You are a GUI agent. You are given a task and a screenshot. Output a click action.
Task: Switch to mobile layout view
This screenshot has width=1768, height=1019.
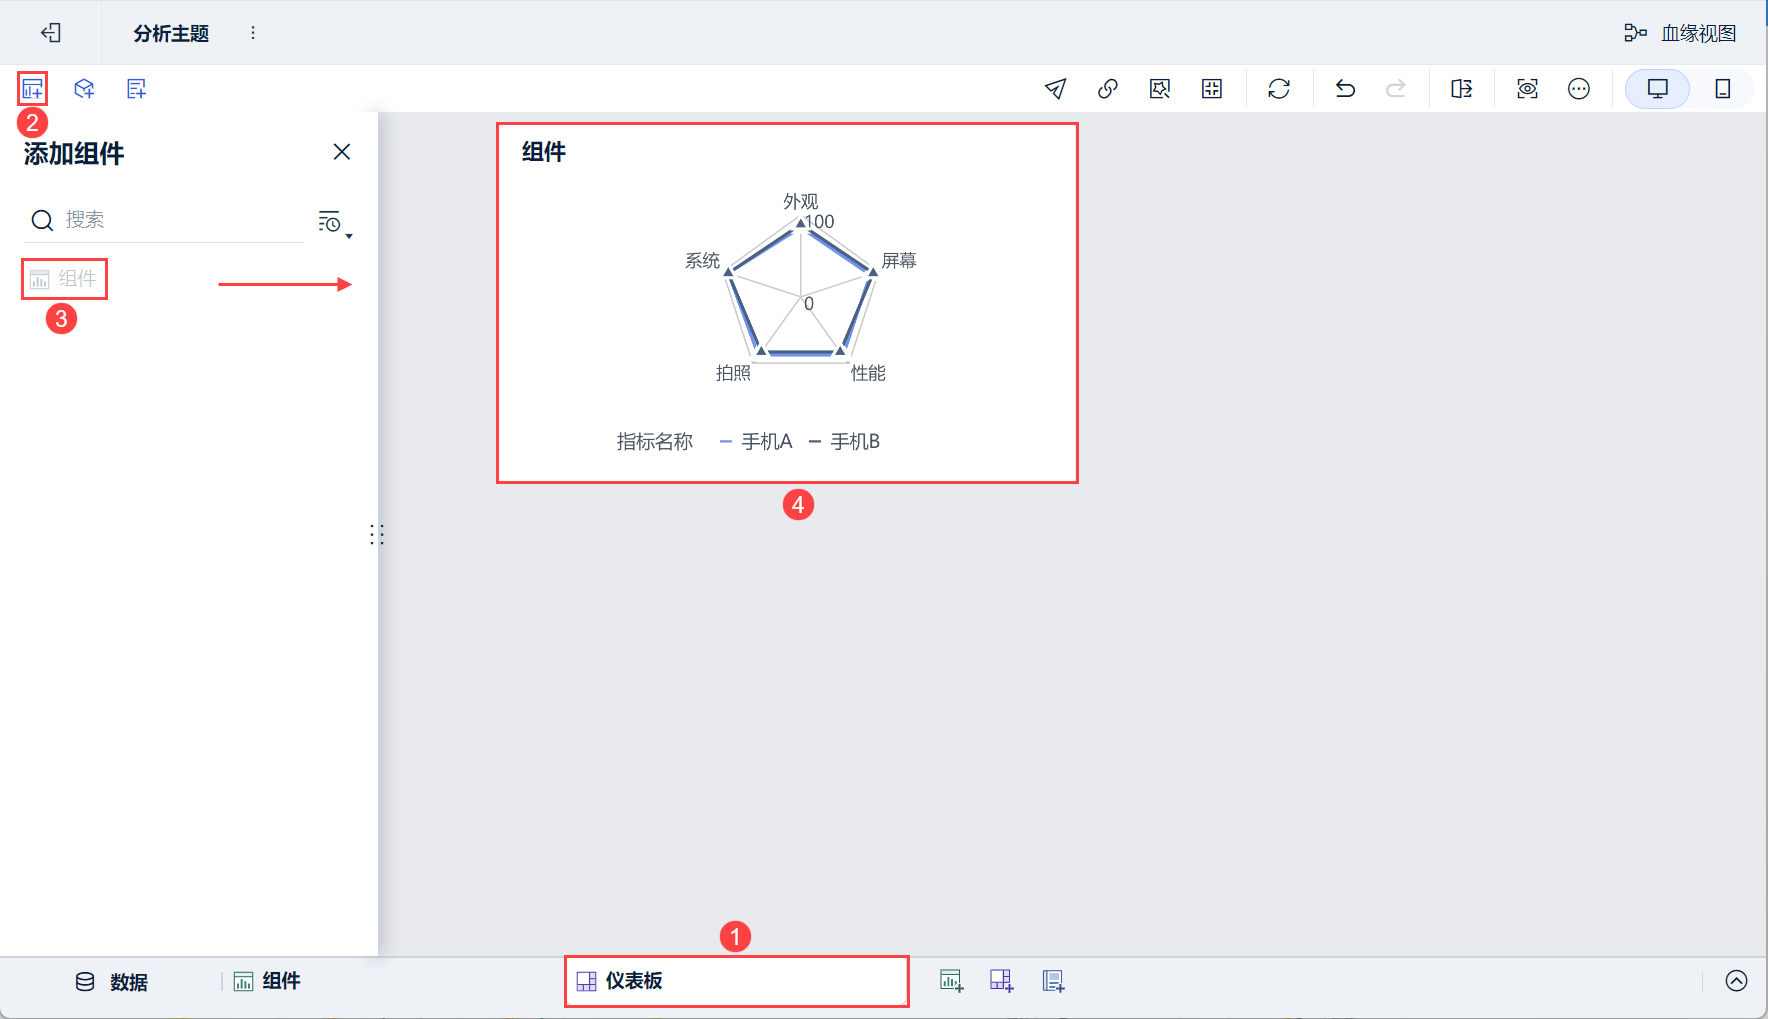(x=1722, y=89)
